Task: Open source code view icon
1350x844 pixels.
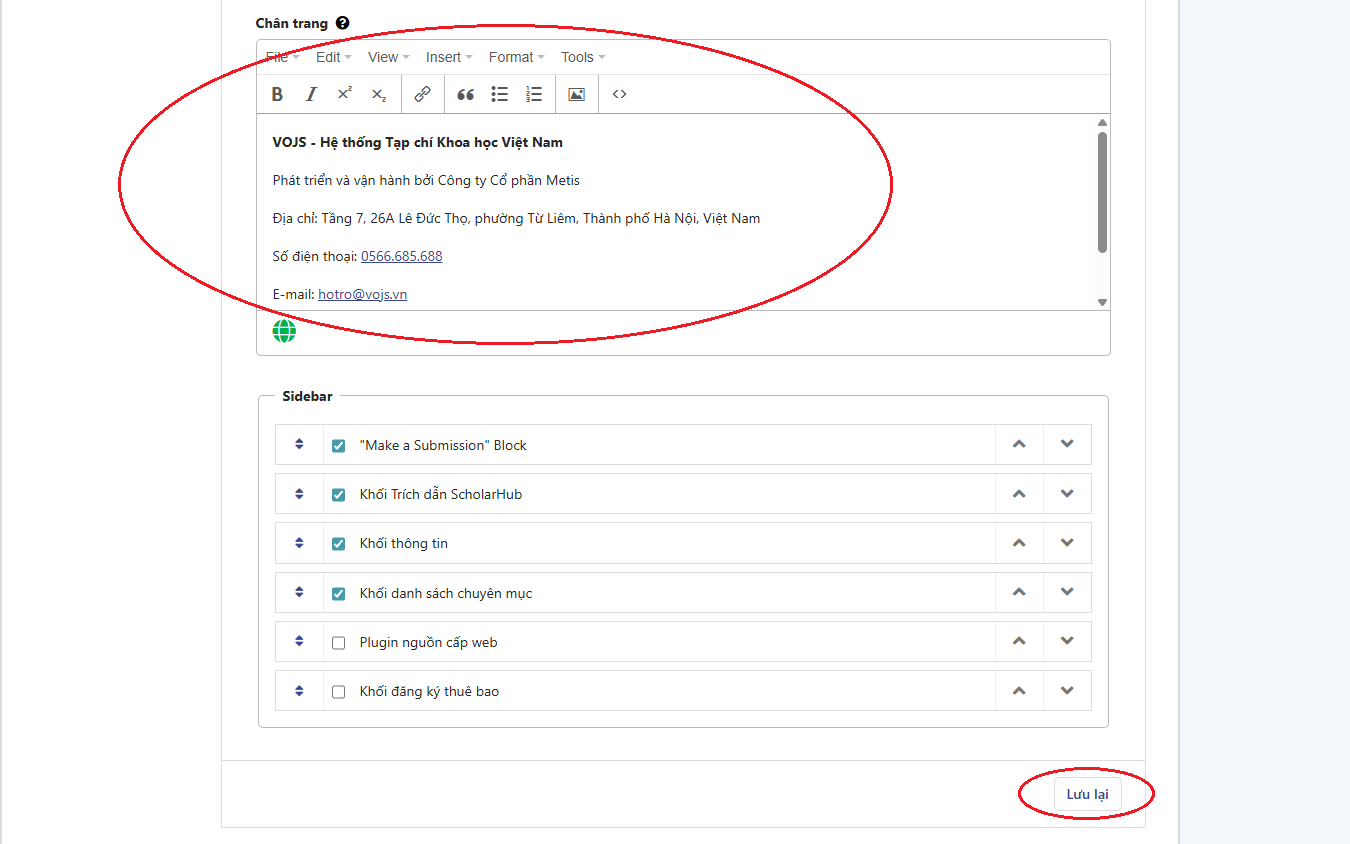Action: [620, 94]
